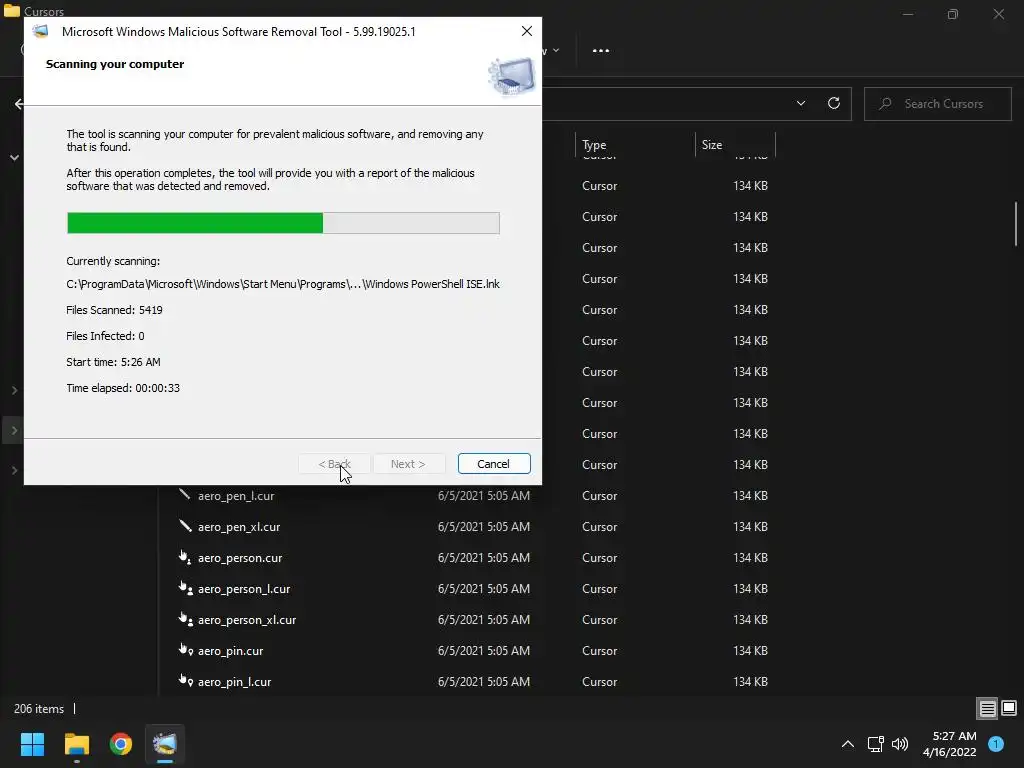This screenshot has width=1024, height=768.
Task: Click the aero_person_l.cur hand icon
Action: pyautogui.click(x=185, y=588)
